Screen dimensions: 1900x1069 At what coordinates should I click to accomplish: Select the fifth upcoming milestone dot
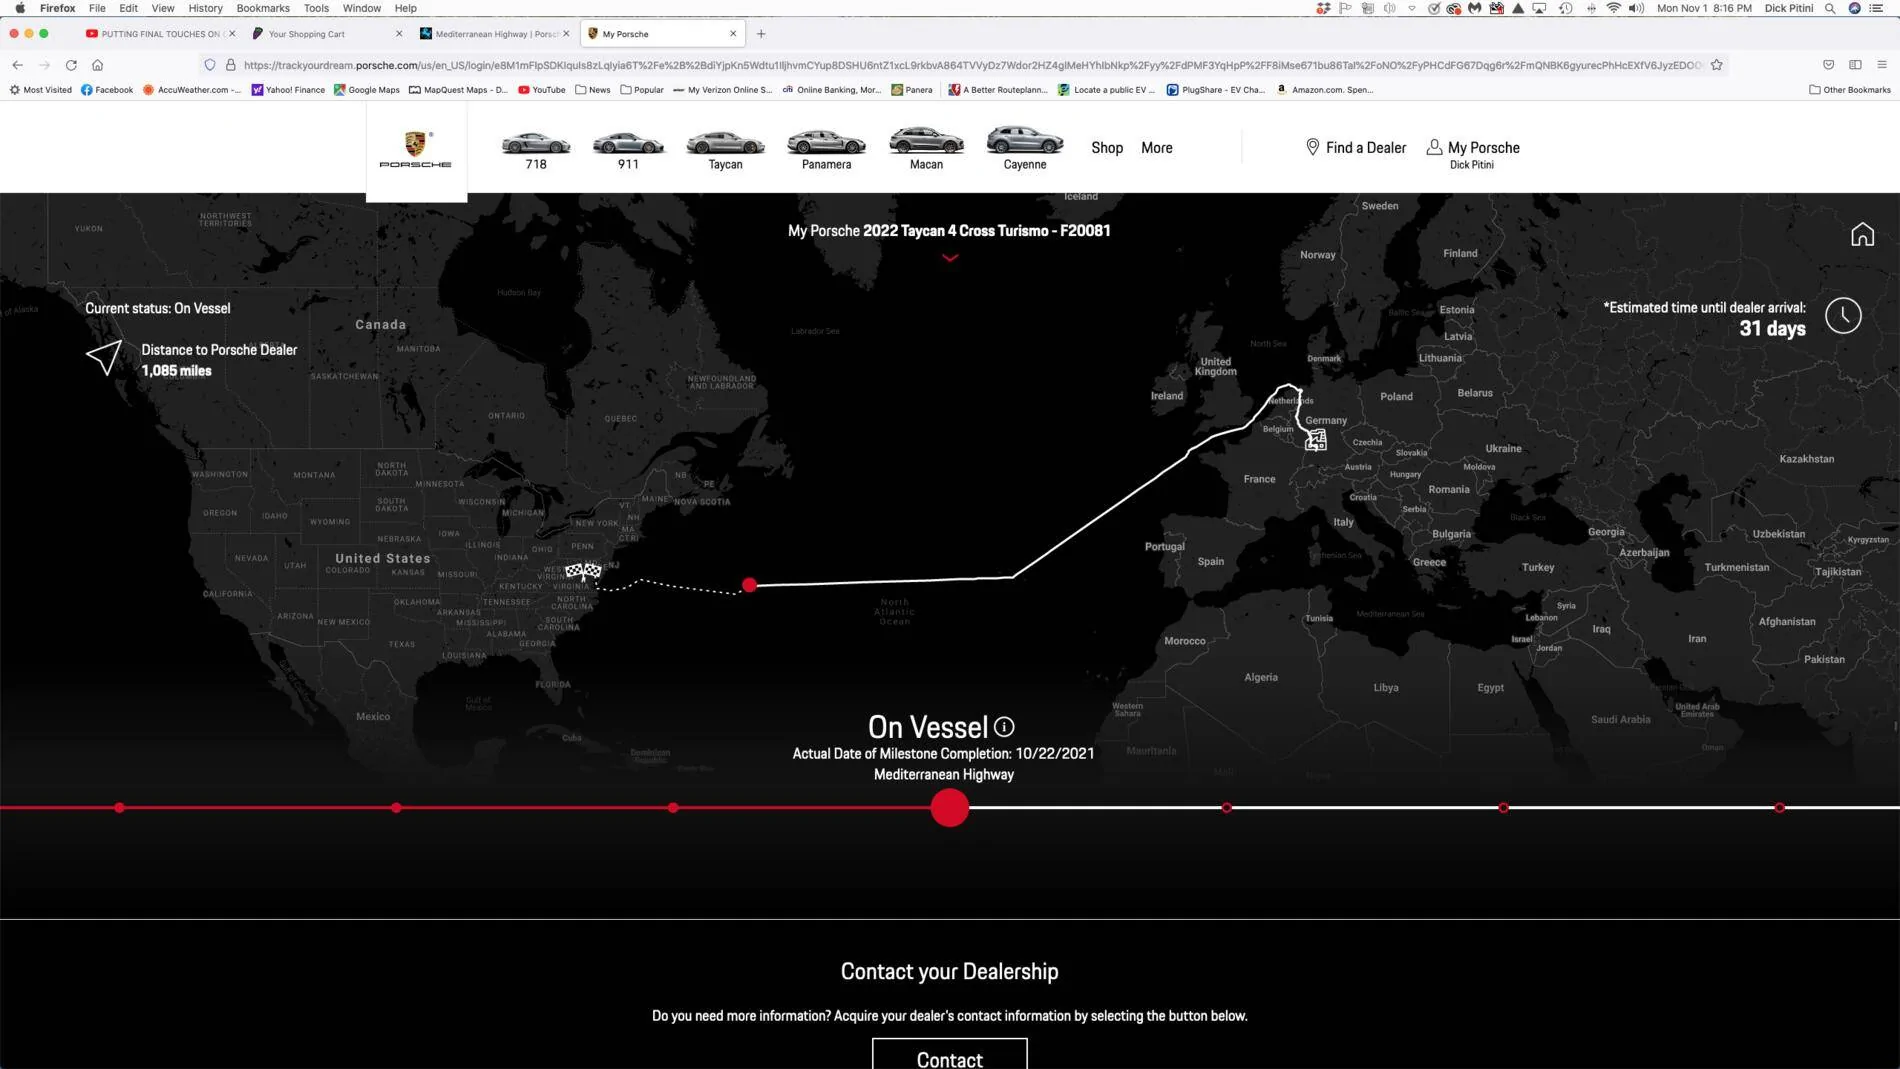tap(1227, 808)
